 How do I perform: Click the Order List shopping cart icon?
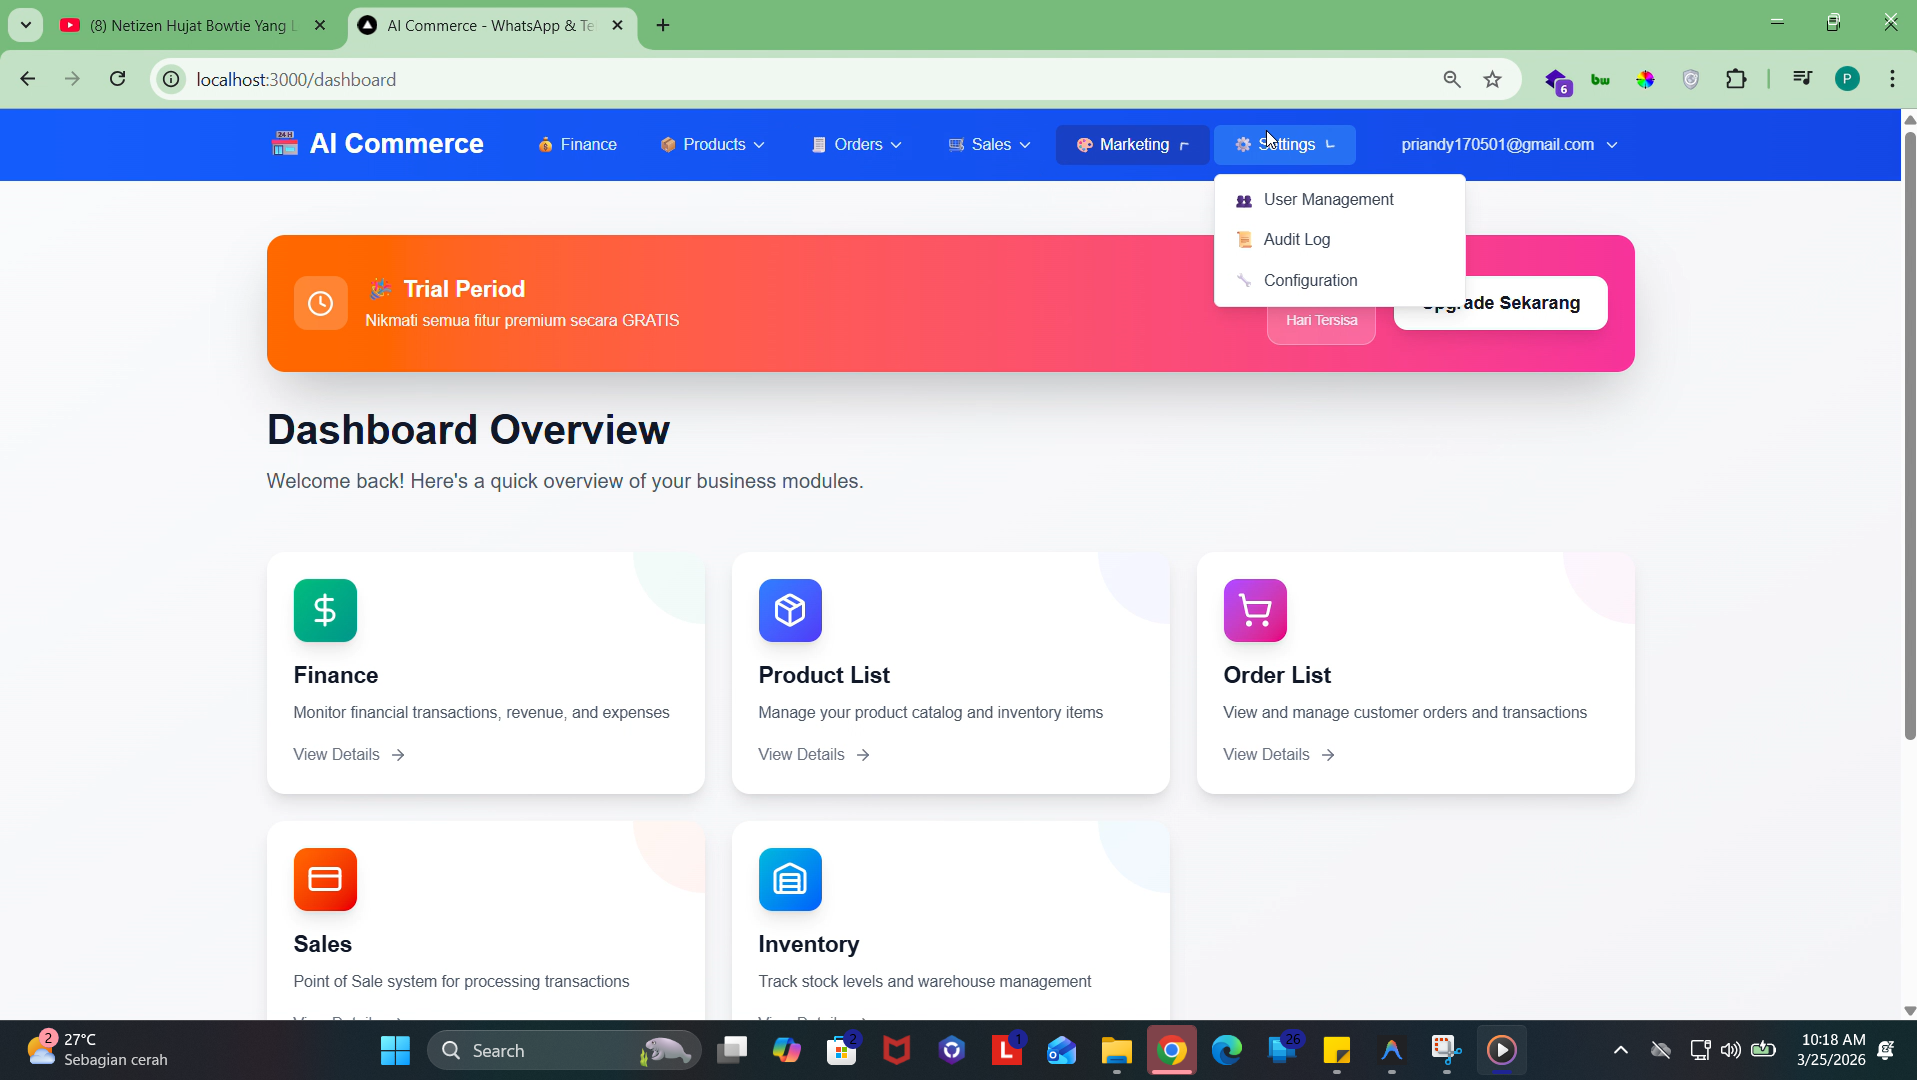click(1255, 610)
